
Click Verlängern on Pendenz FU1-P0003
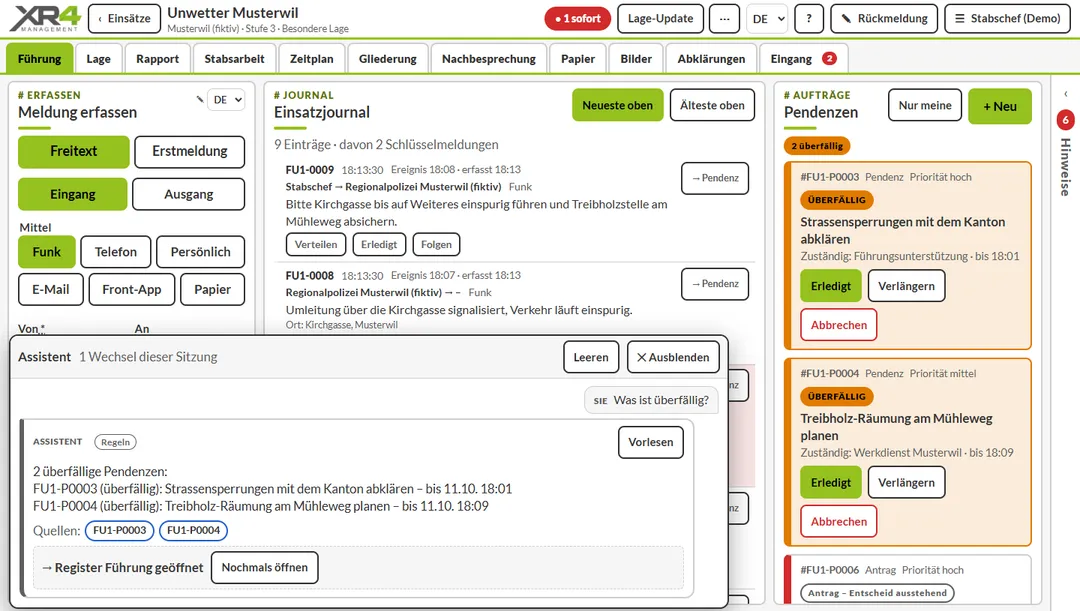pos(906,286)
